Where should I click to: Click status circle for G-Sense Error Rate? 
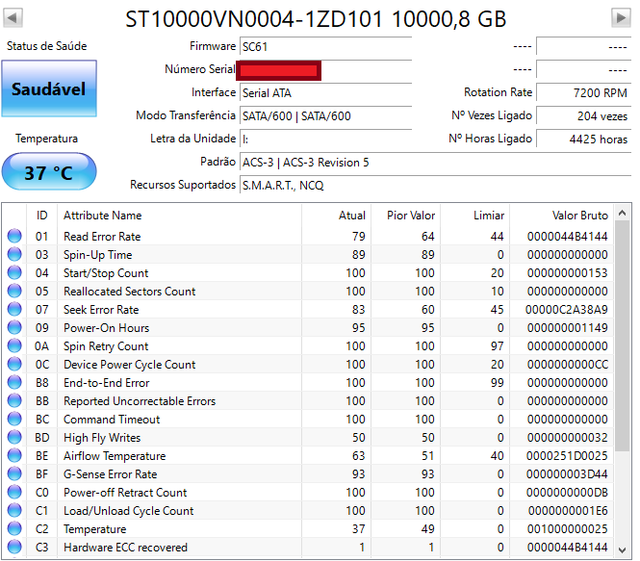[x=14, y=474]
